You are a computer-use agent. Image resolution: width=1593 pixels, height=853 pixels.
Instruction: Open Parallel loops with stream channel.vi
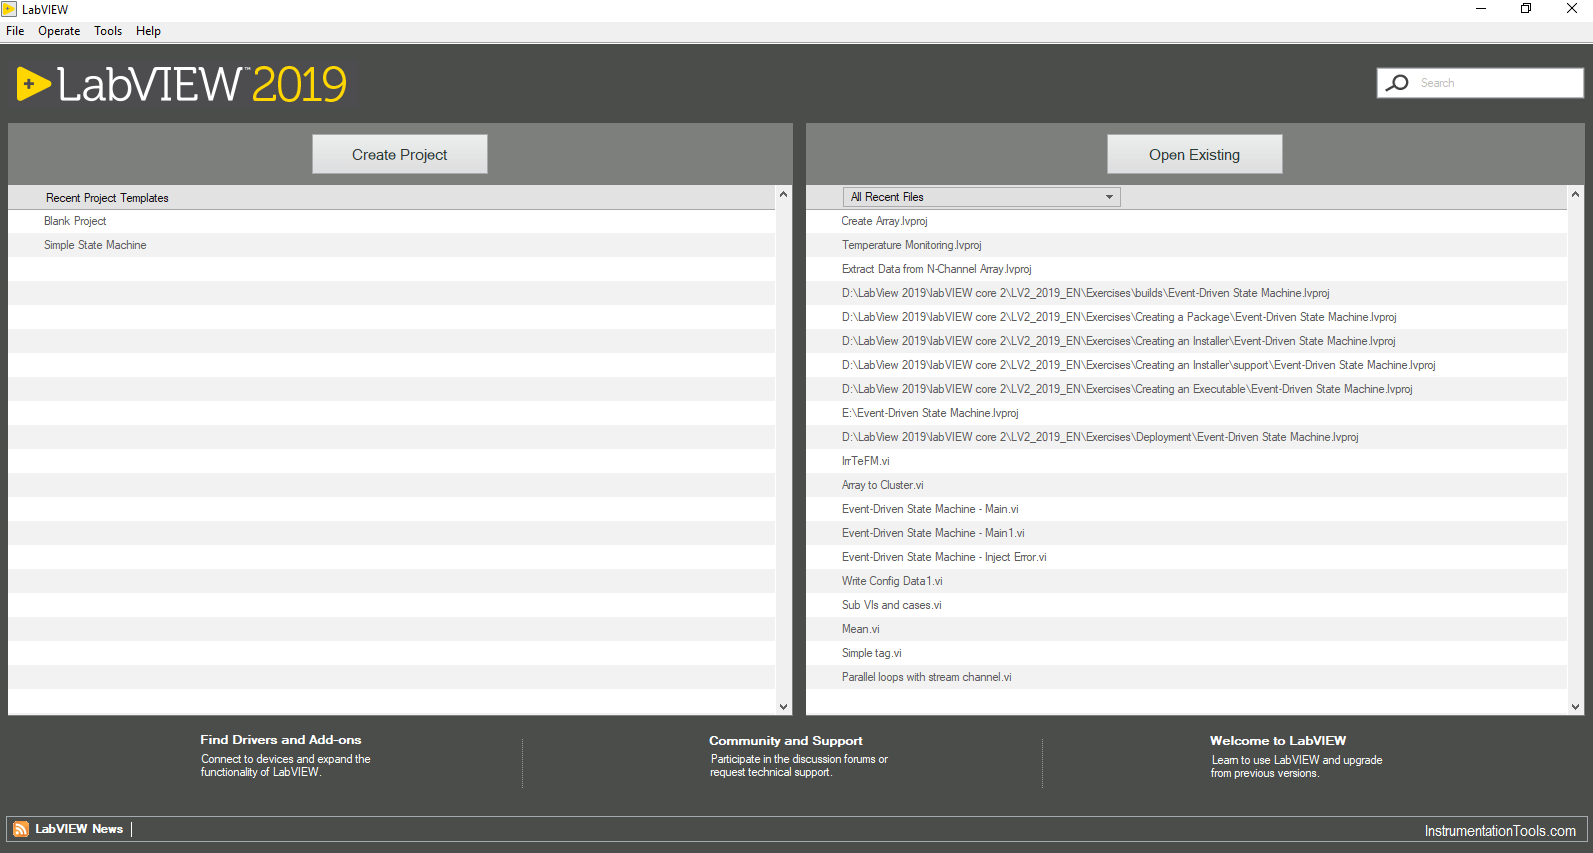(x=927, y=677)
